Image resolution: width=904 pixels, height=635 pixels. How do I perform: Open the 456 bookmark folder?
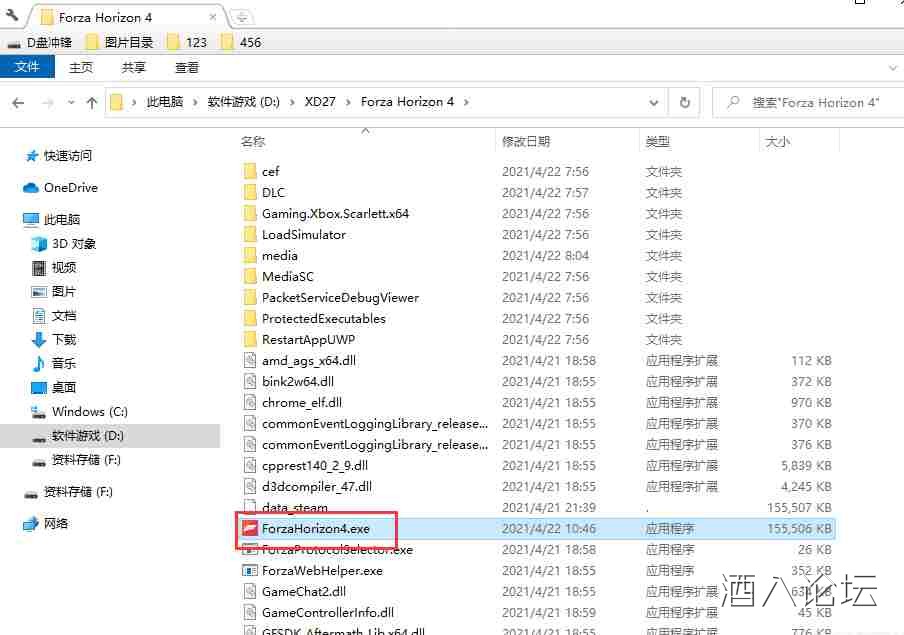242,42
